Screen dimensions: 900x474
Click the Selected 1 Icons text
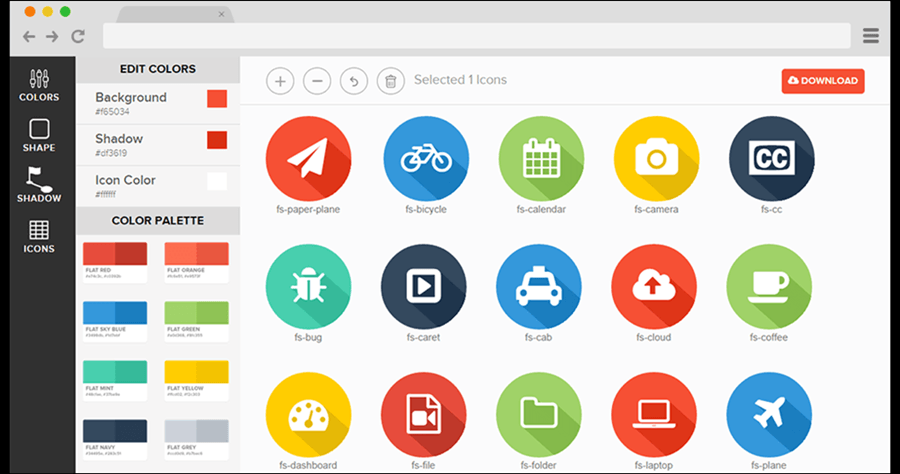pyautogui.click(x=460, y=80)
